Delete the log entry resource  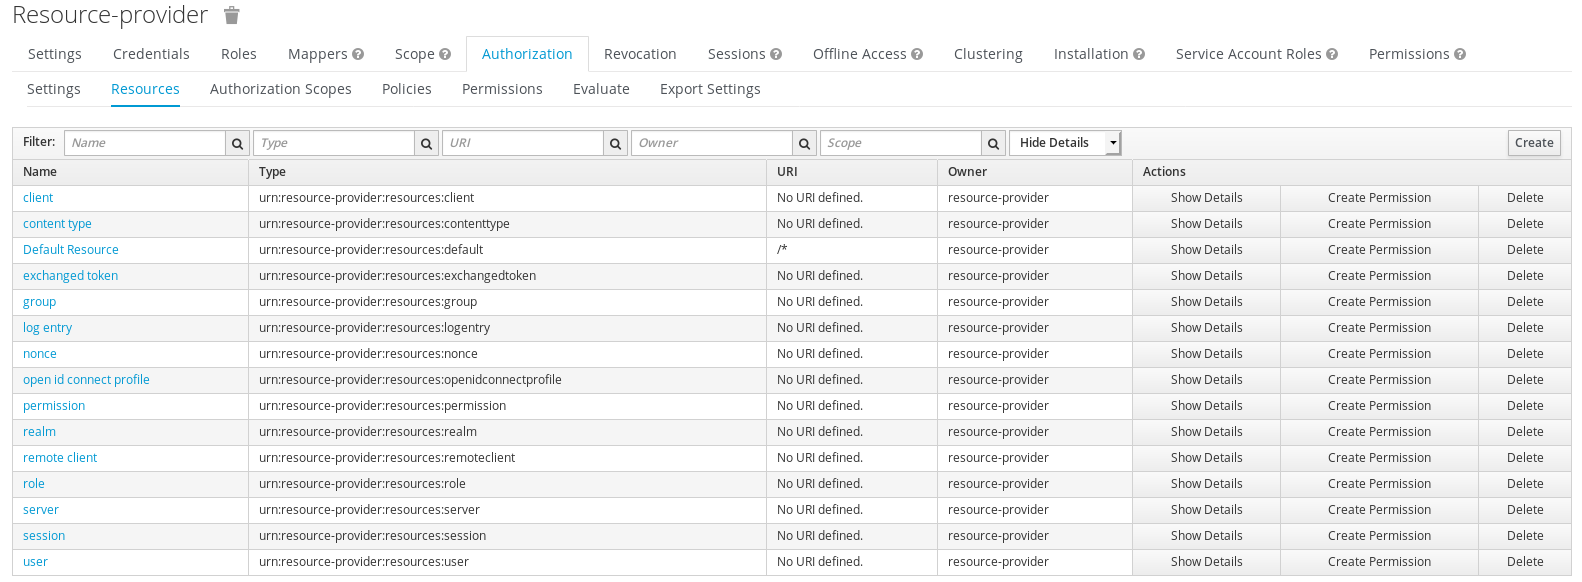point(1525,328)
